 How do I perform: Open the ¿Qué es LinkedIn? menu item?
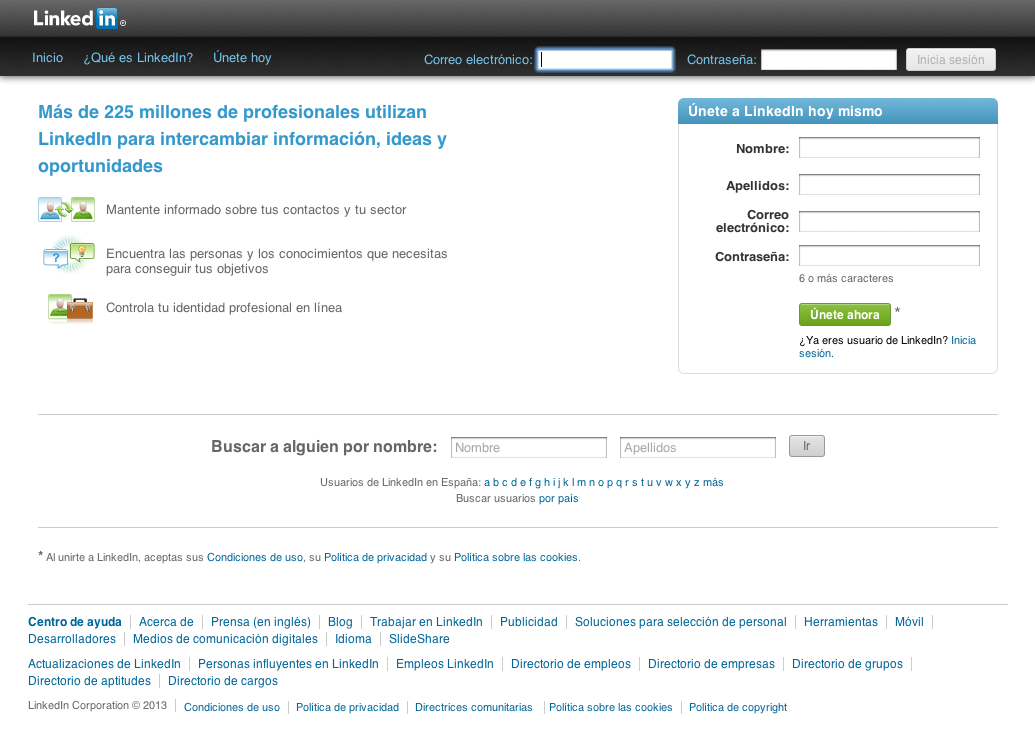coord(138,58)
